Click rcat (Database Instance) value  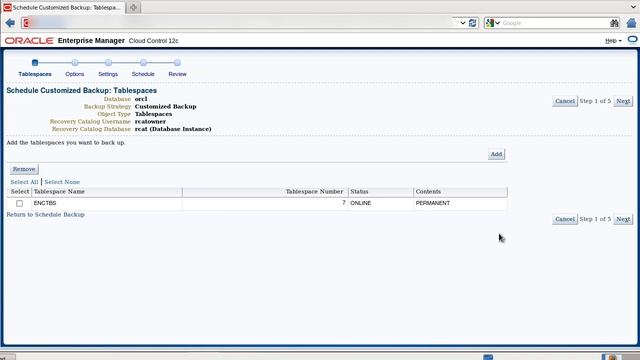(173, 129)
